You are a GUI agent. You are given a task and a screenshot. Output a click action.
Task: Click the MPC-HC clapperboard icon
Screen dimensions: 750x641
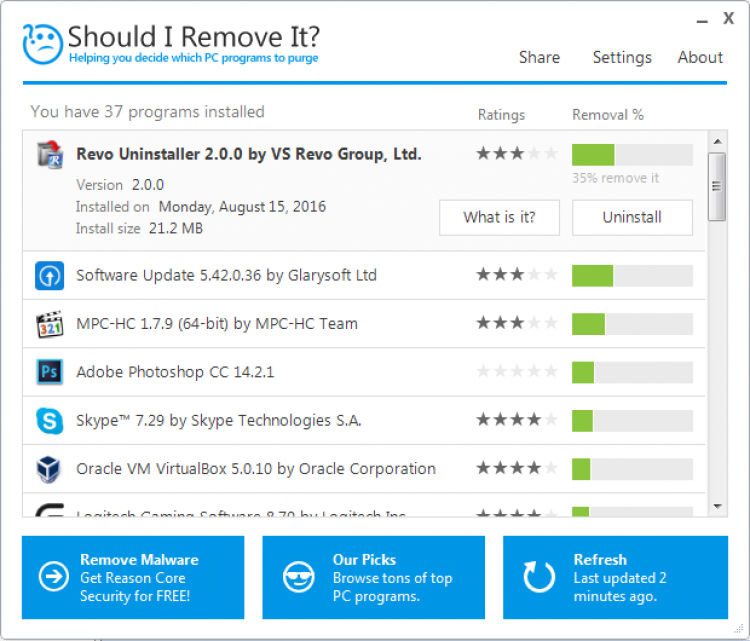pyautogui.click(x=50, y=324)
